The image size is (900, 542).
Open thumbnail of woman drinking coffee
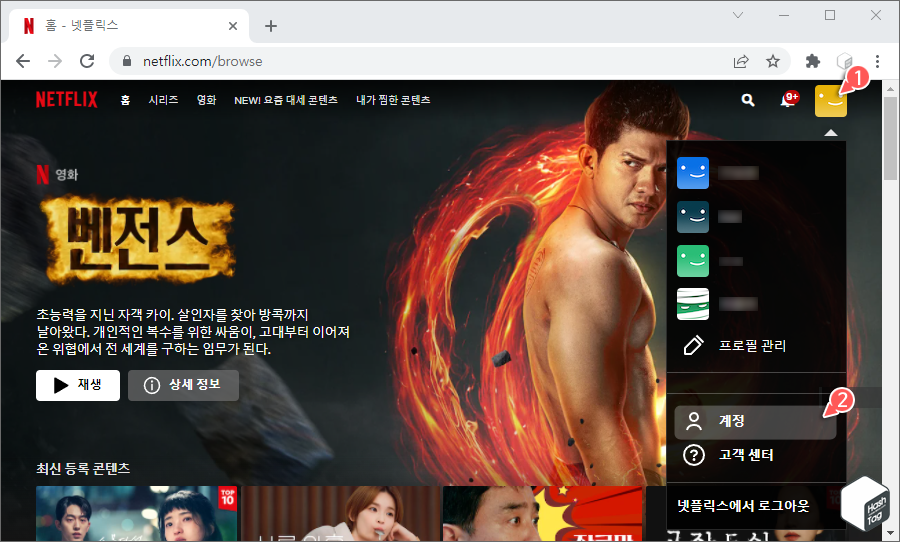tap(340, 513)
